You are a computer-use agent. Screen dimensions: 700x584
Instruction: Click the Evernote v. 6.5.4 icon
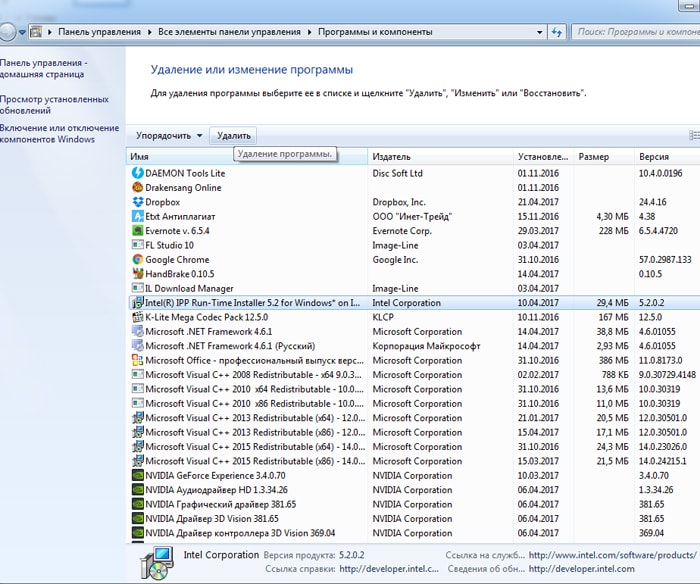click(138, 230)
